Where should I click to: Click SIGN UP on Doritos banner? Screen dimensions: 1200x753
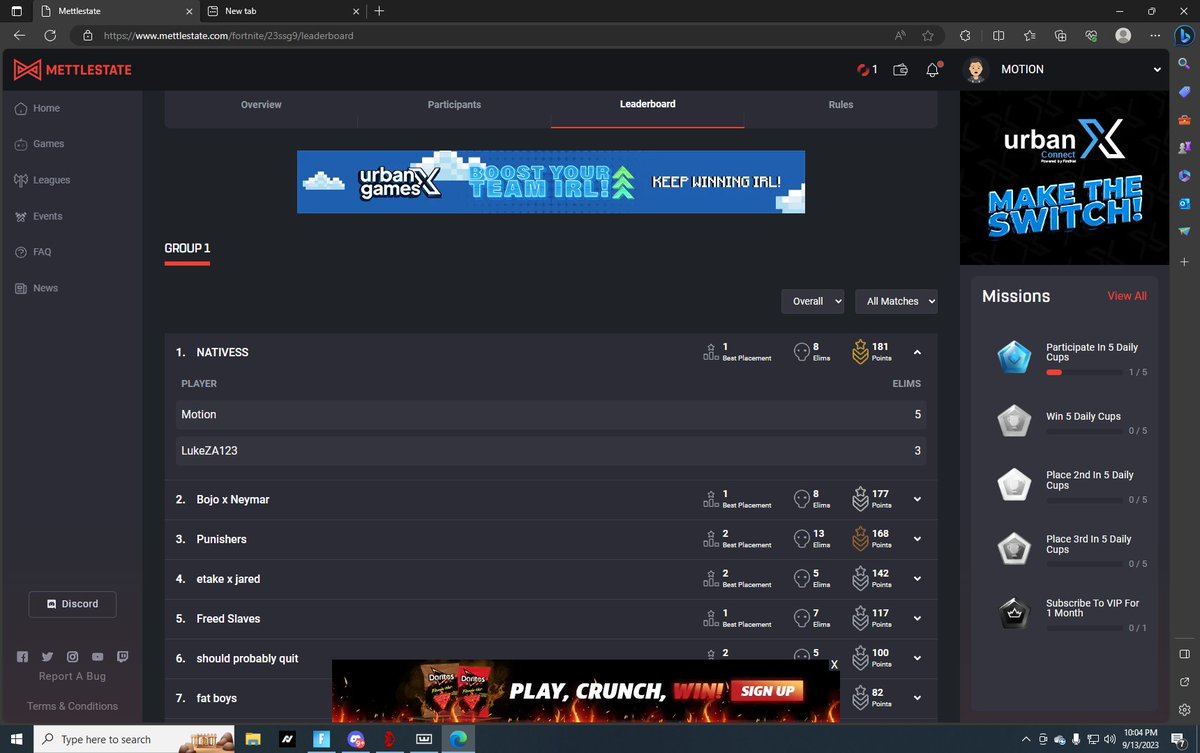pyautogui.click(x=768, y=691)
